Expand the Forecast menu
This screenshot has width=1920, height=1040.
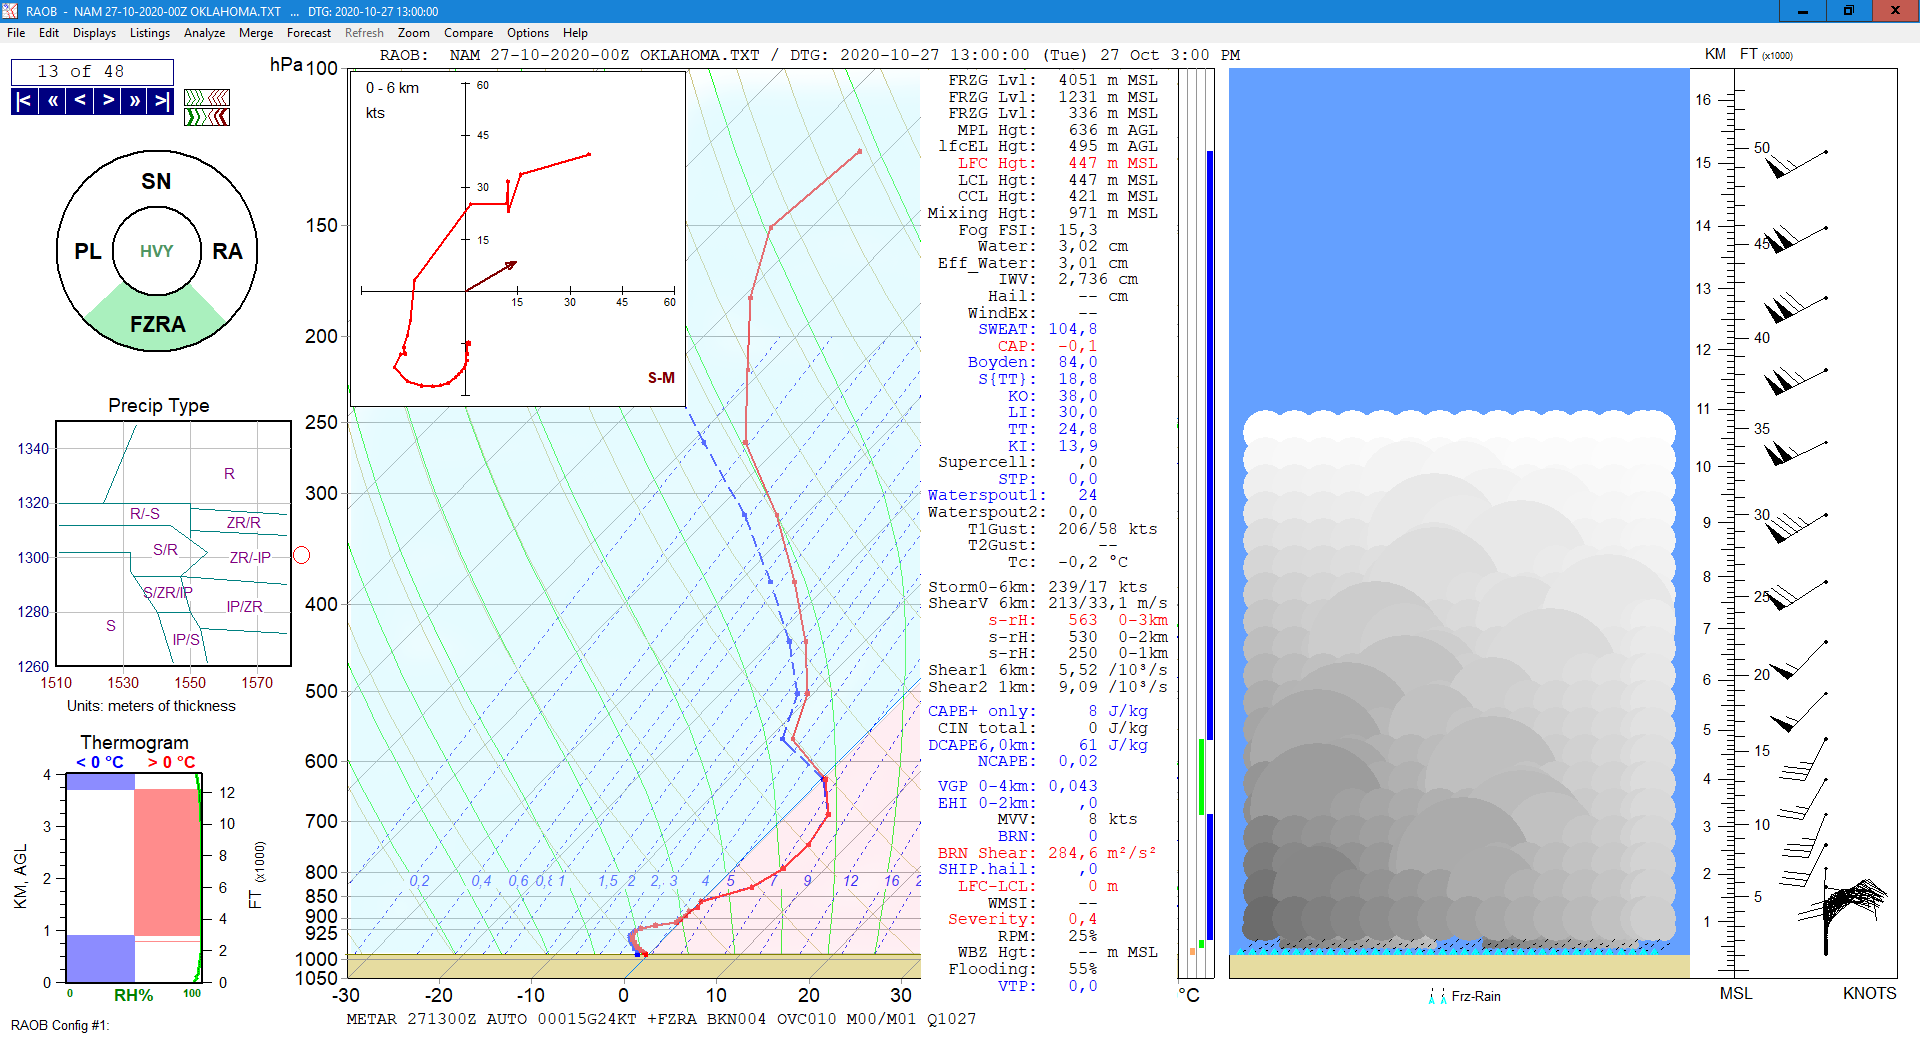tap(308, 33)
